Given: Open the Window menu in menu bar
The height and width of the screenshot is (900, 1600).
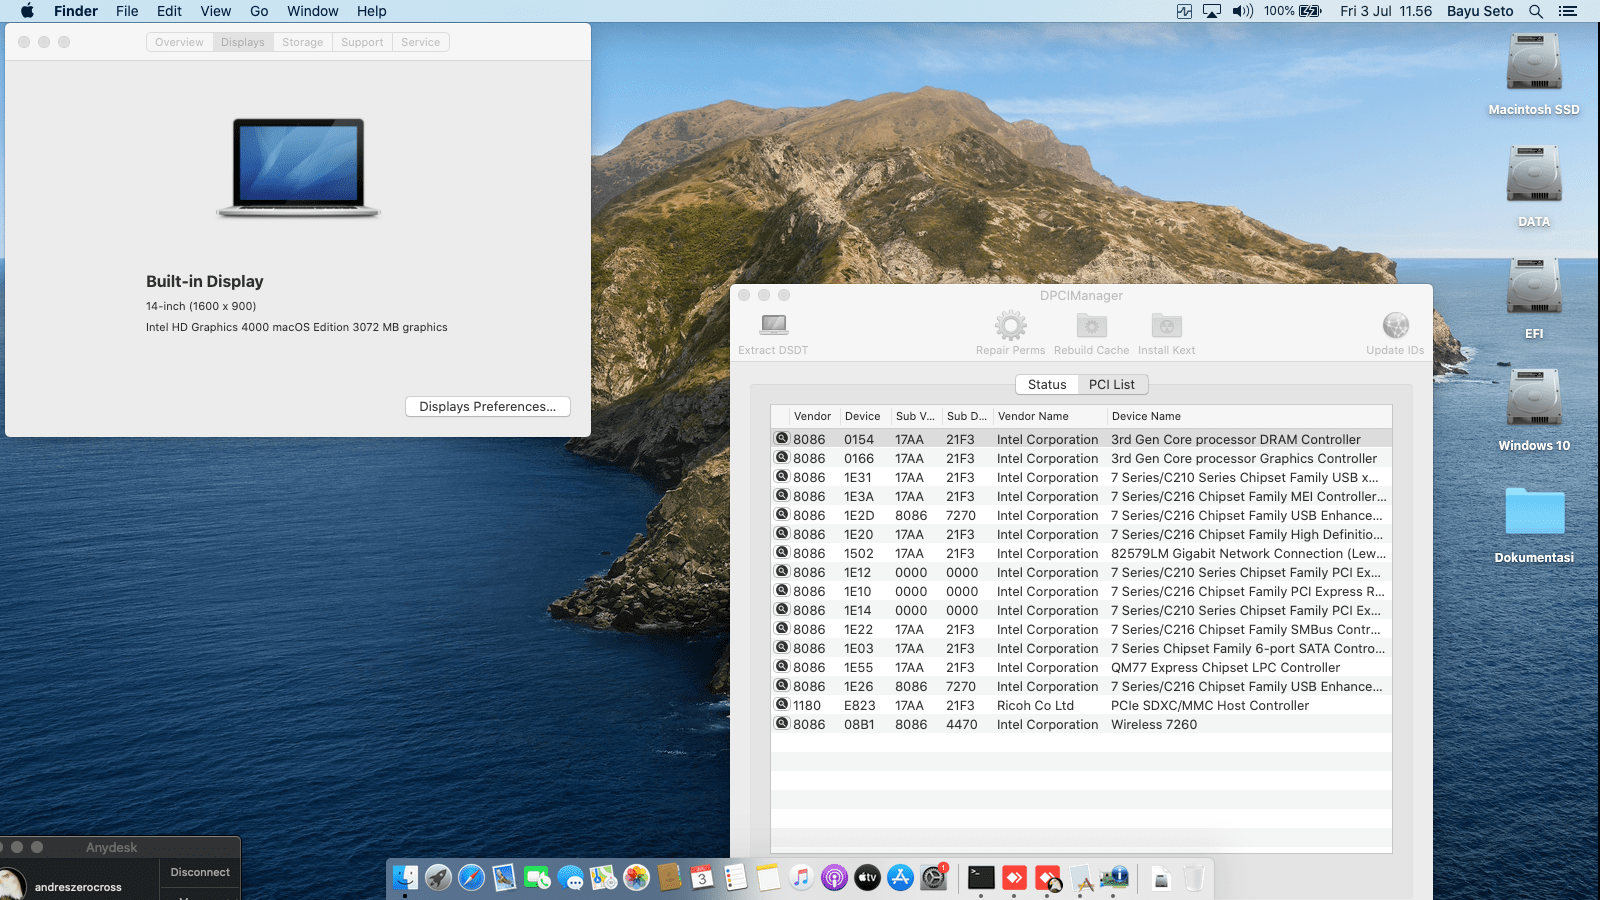Looking at the screenshot, I should [312, 11].
